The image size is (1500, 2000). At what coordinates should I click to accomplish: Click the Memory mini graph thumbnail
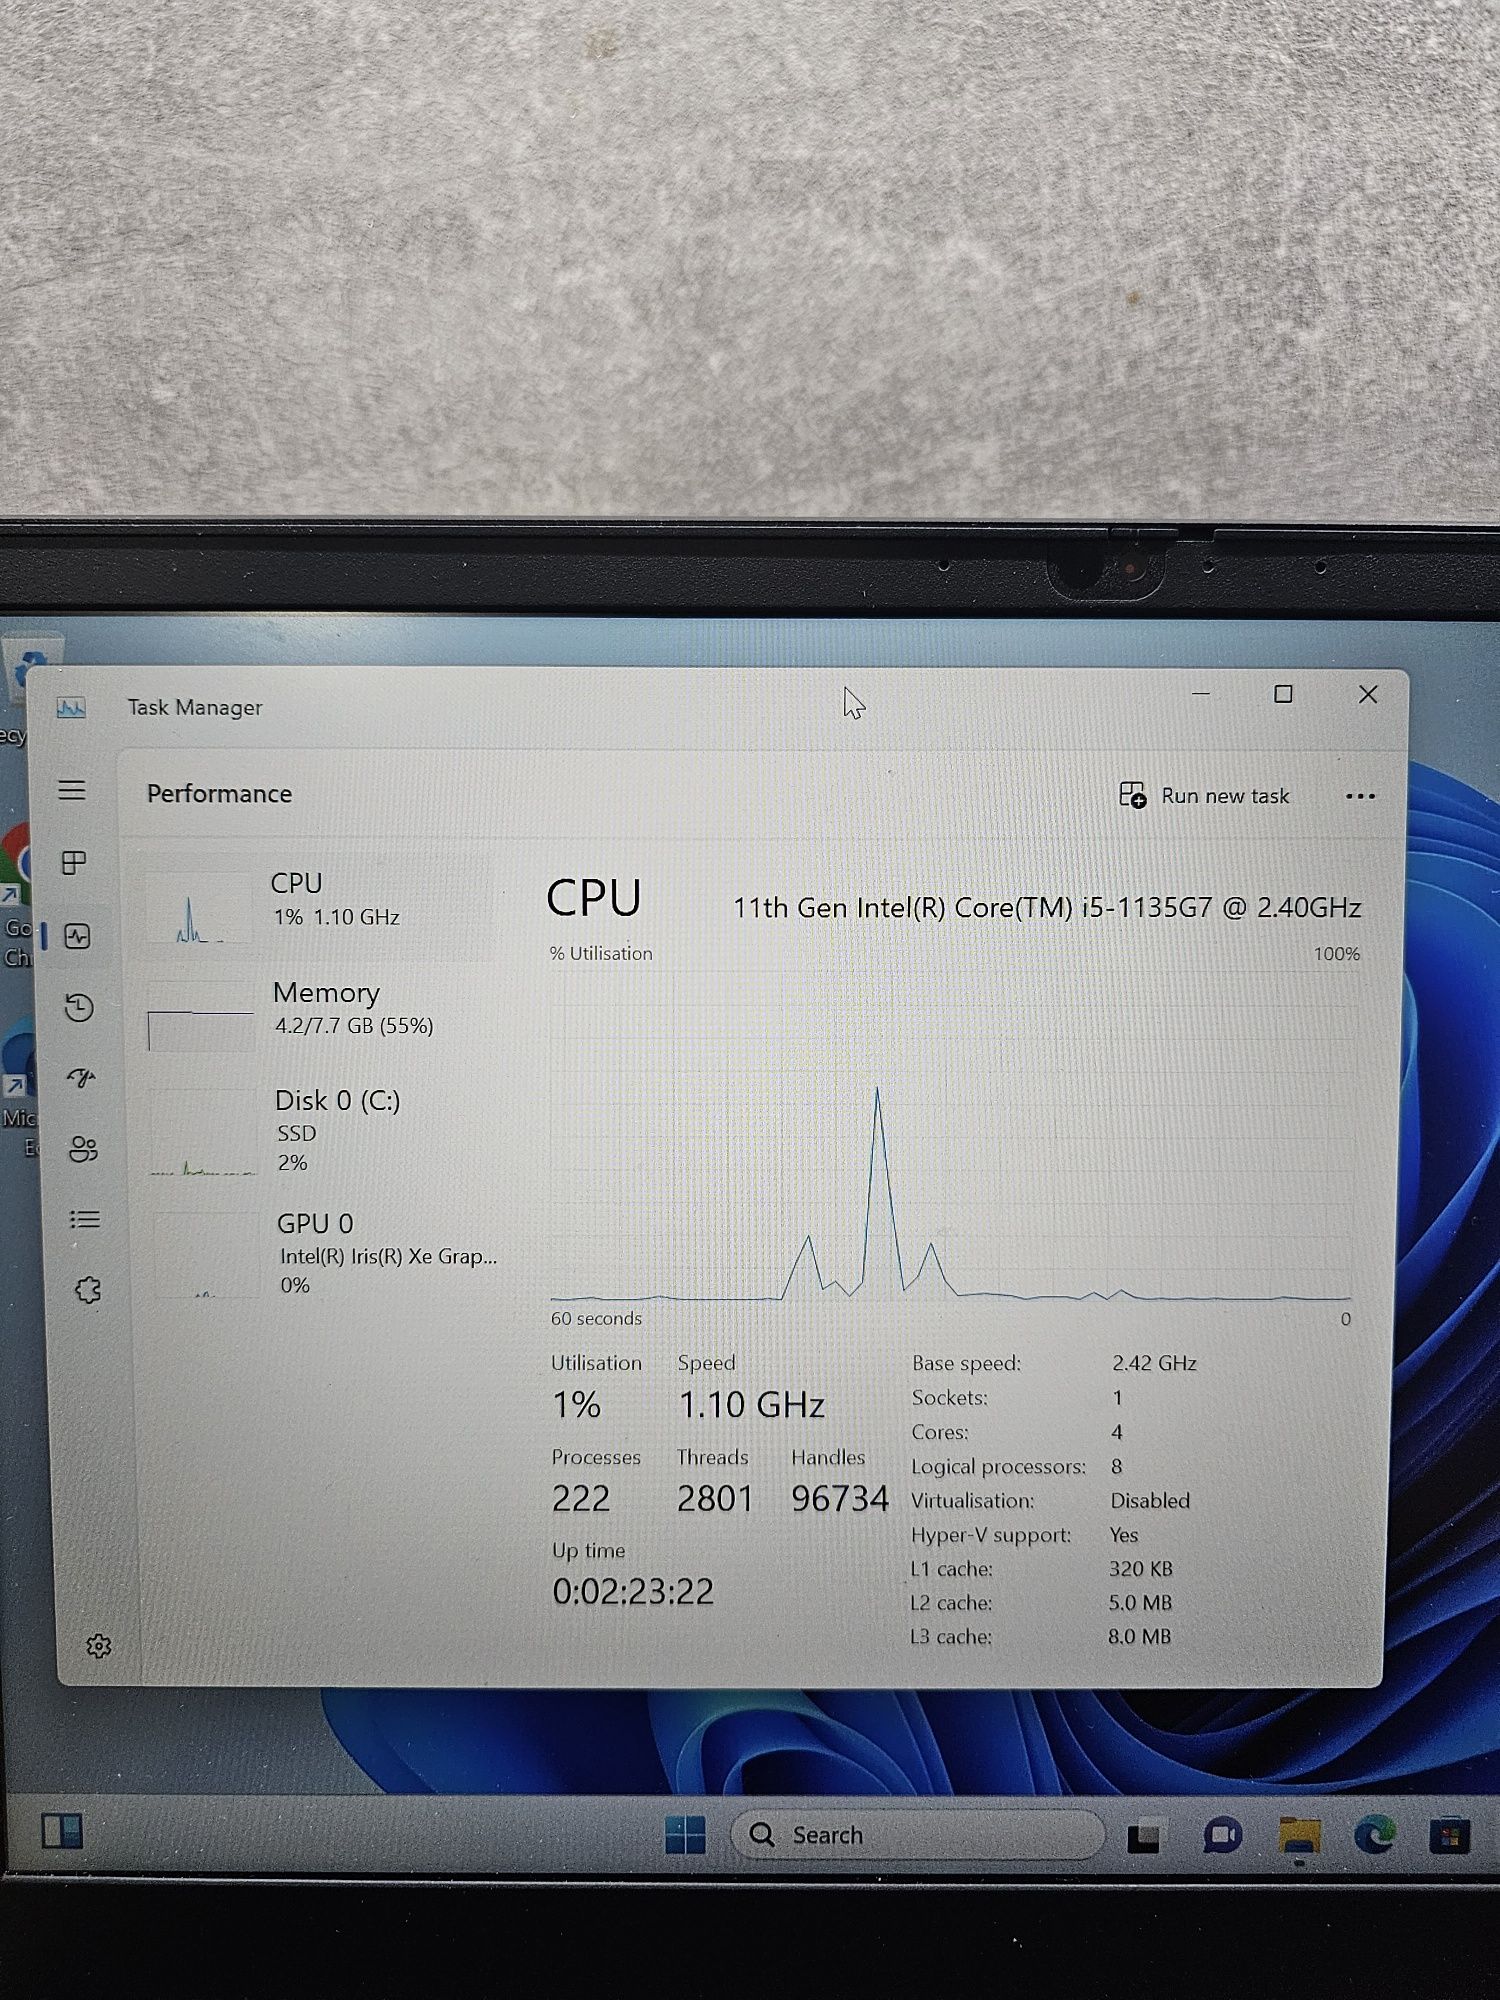201,1016
